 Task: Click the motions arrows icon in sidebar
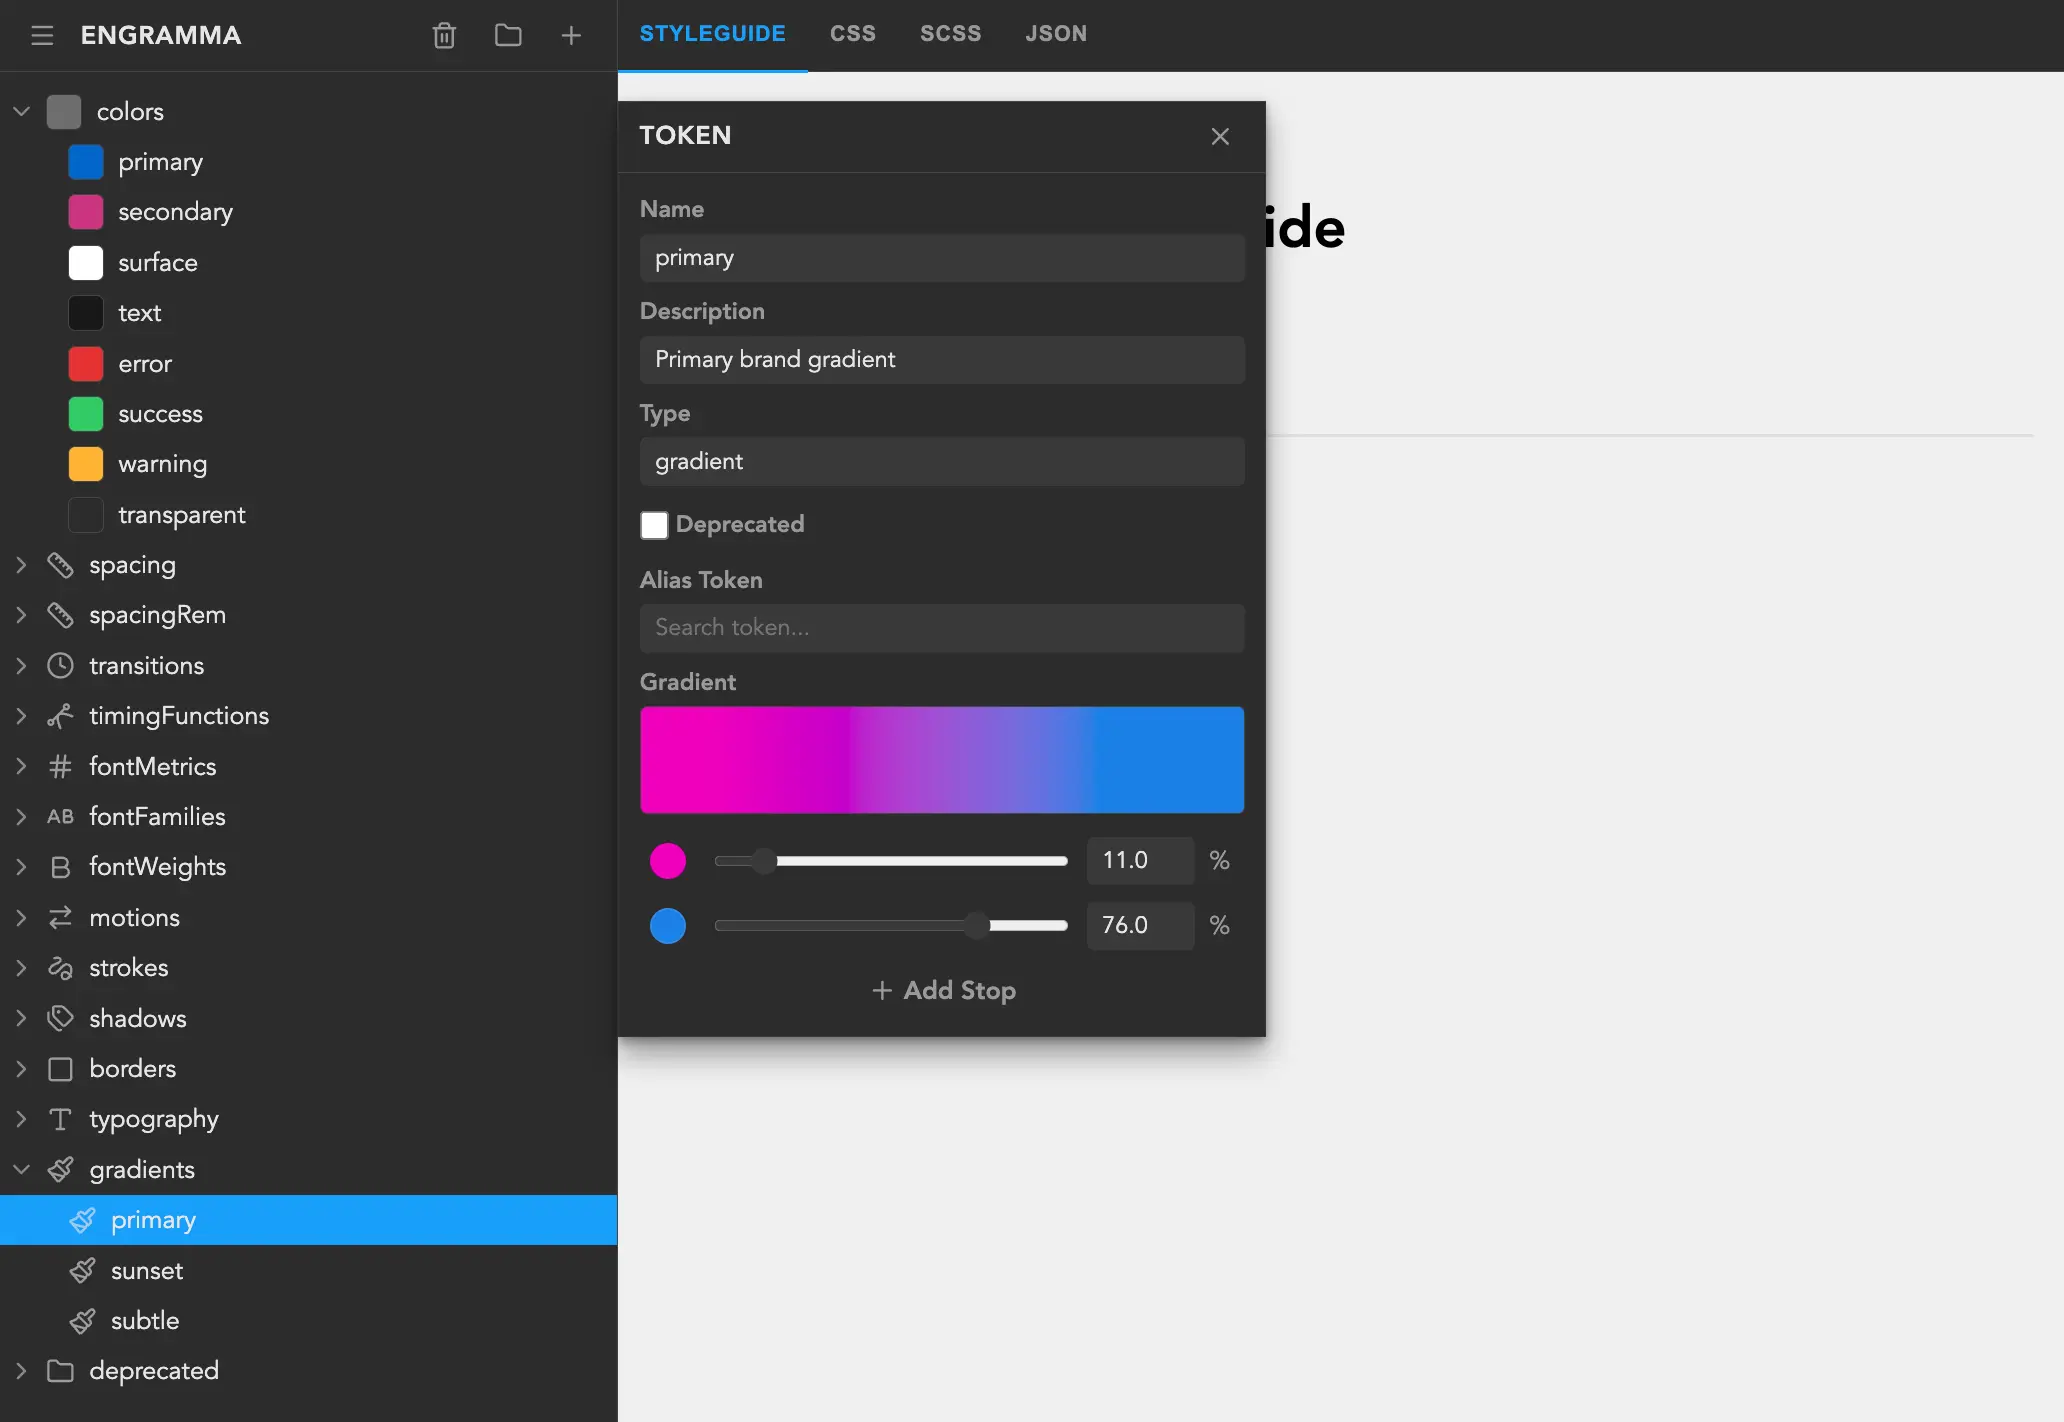61,917
